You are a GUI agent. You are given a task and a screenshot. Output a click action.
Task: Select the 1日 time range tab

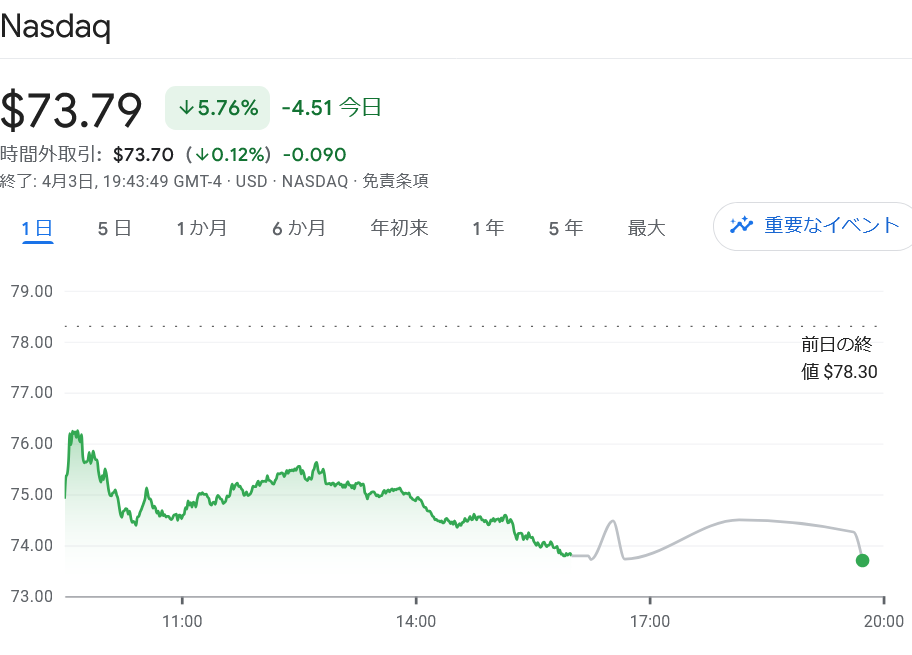point(38,228)
